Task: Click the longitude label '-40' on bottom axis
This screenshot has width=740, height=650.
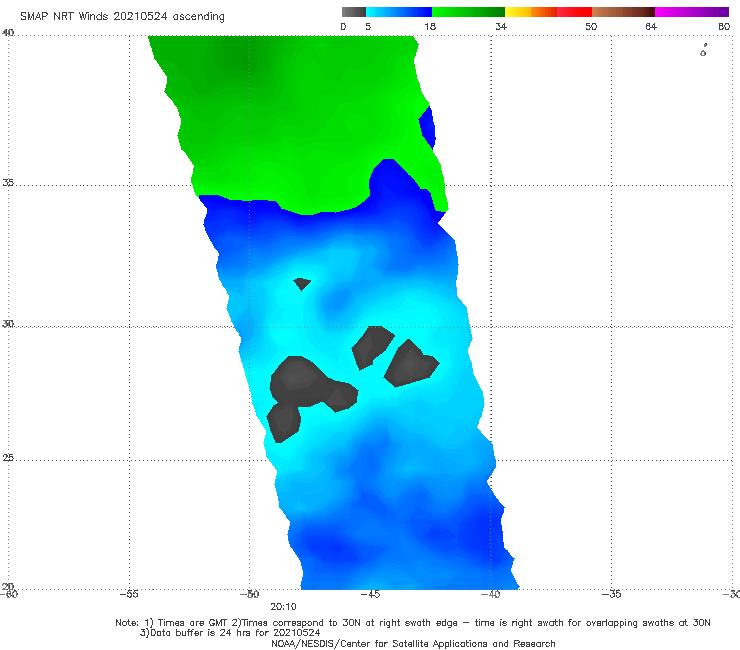Action: 490,594
